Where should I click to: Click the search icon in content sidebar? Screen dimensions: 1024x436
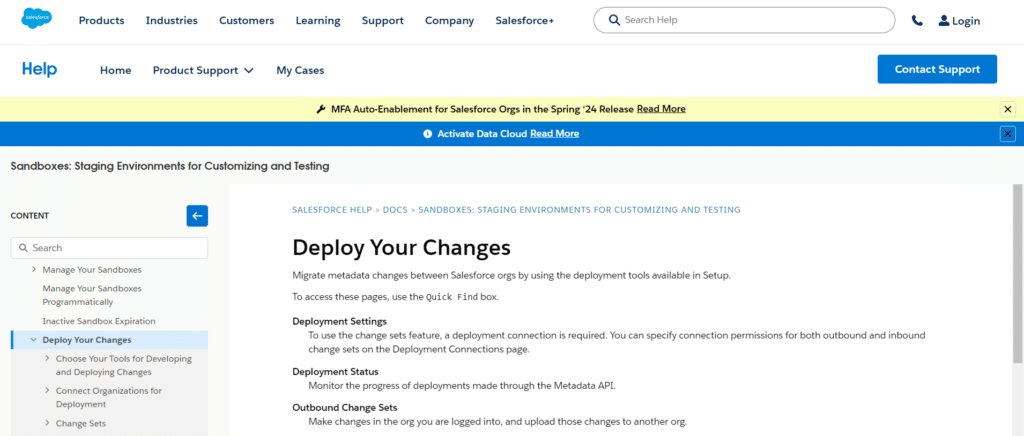[x=24, y=248]
